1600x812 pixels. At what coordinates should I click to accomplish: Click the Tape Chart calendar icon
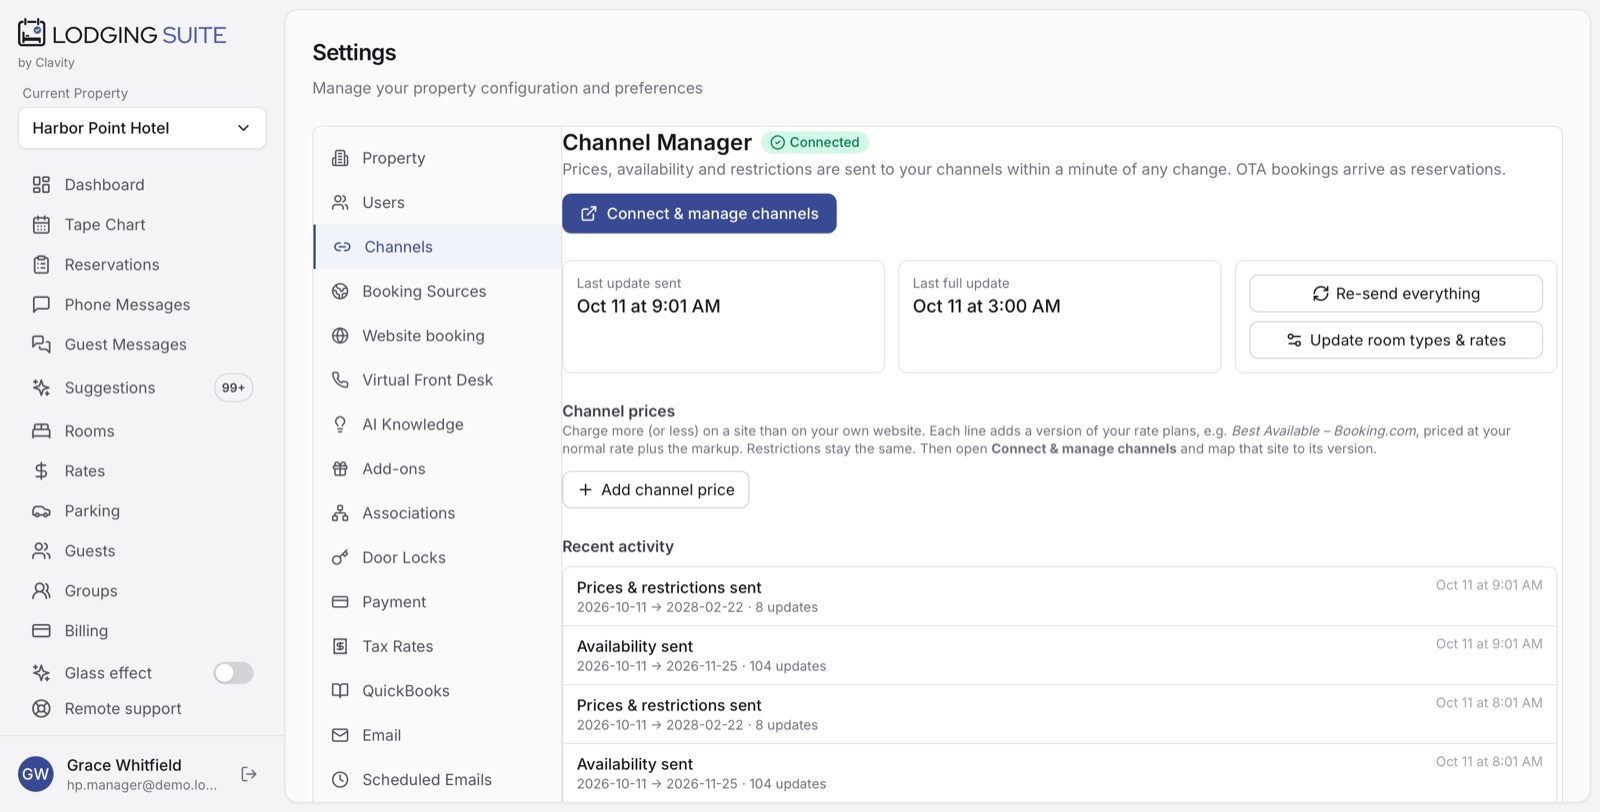(41, 225)
